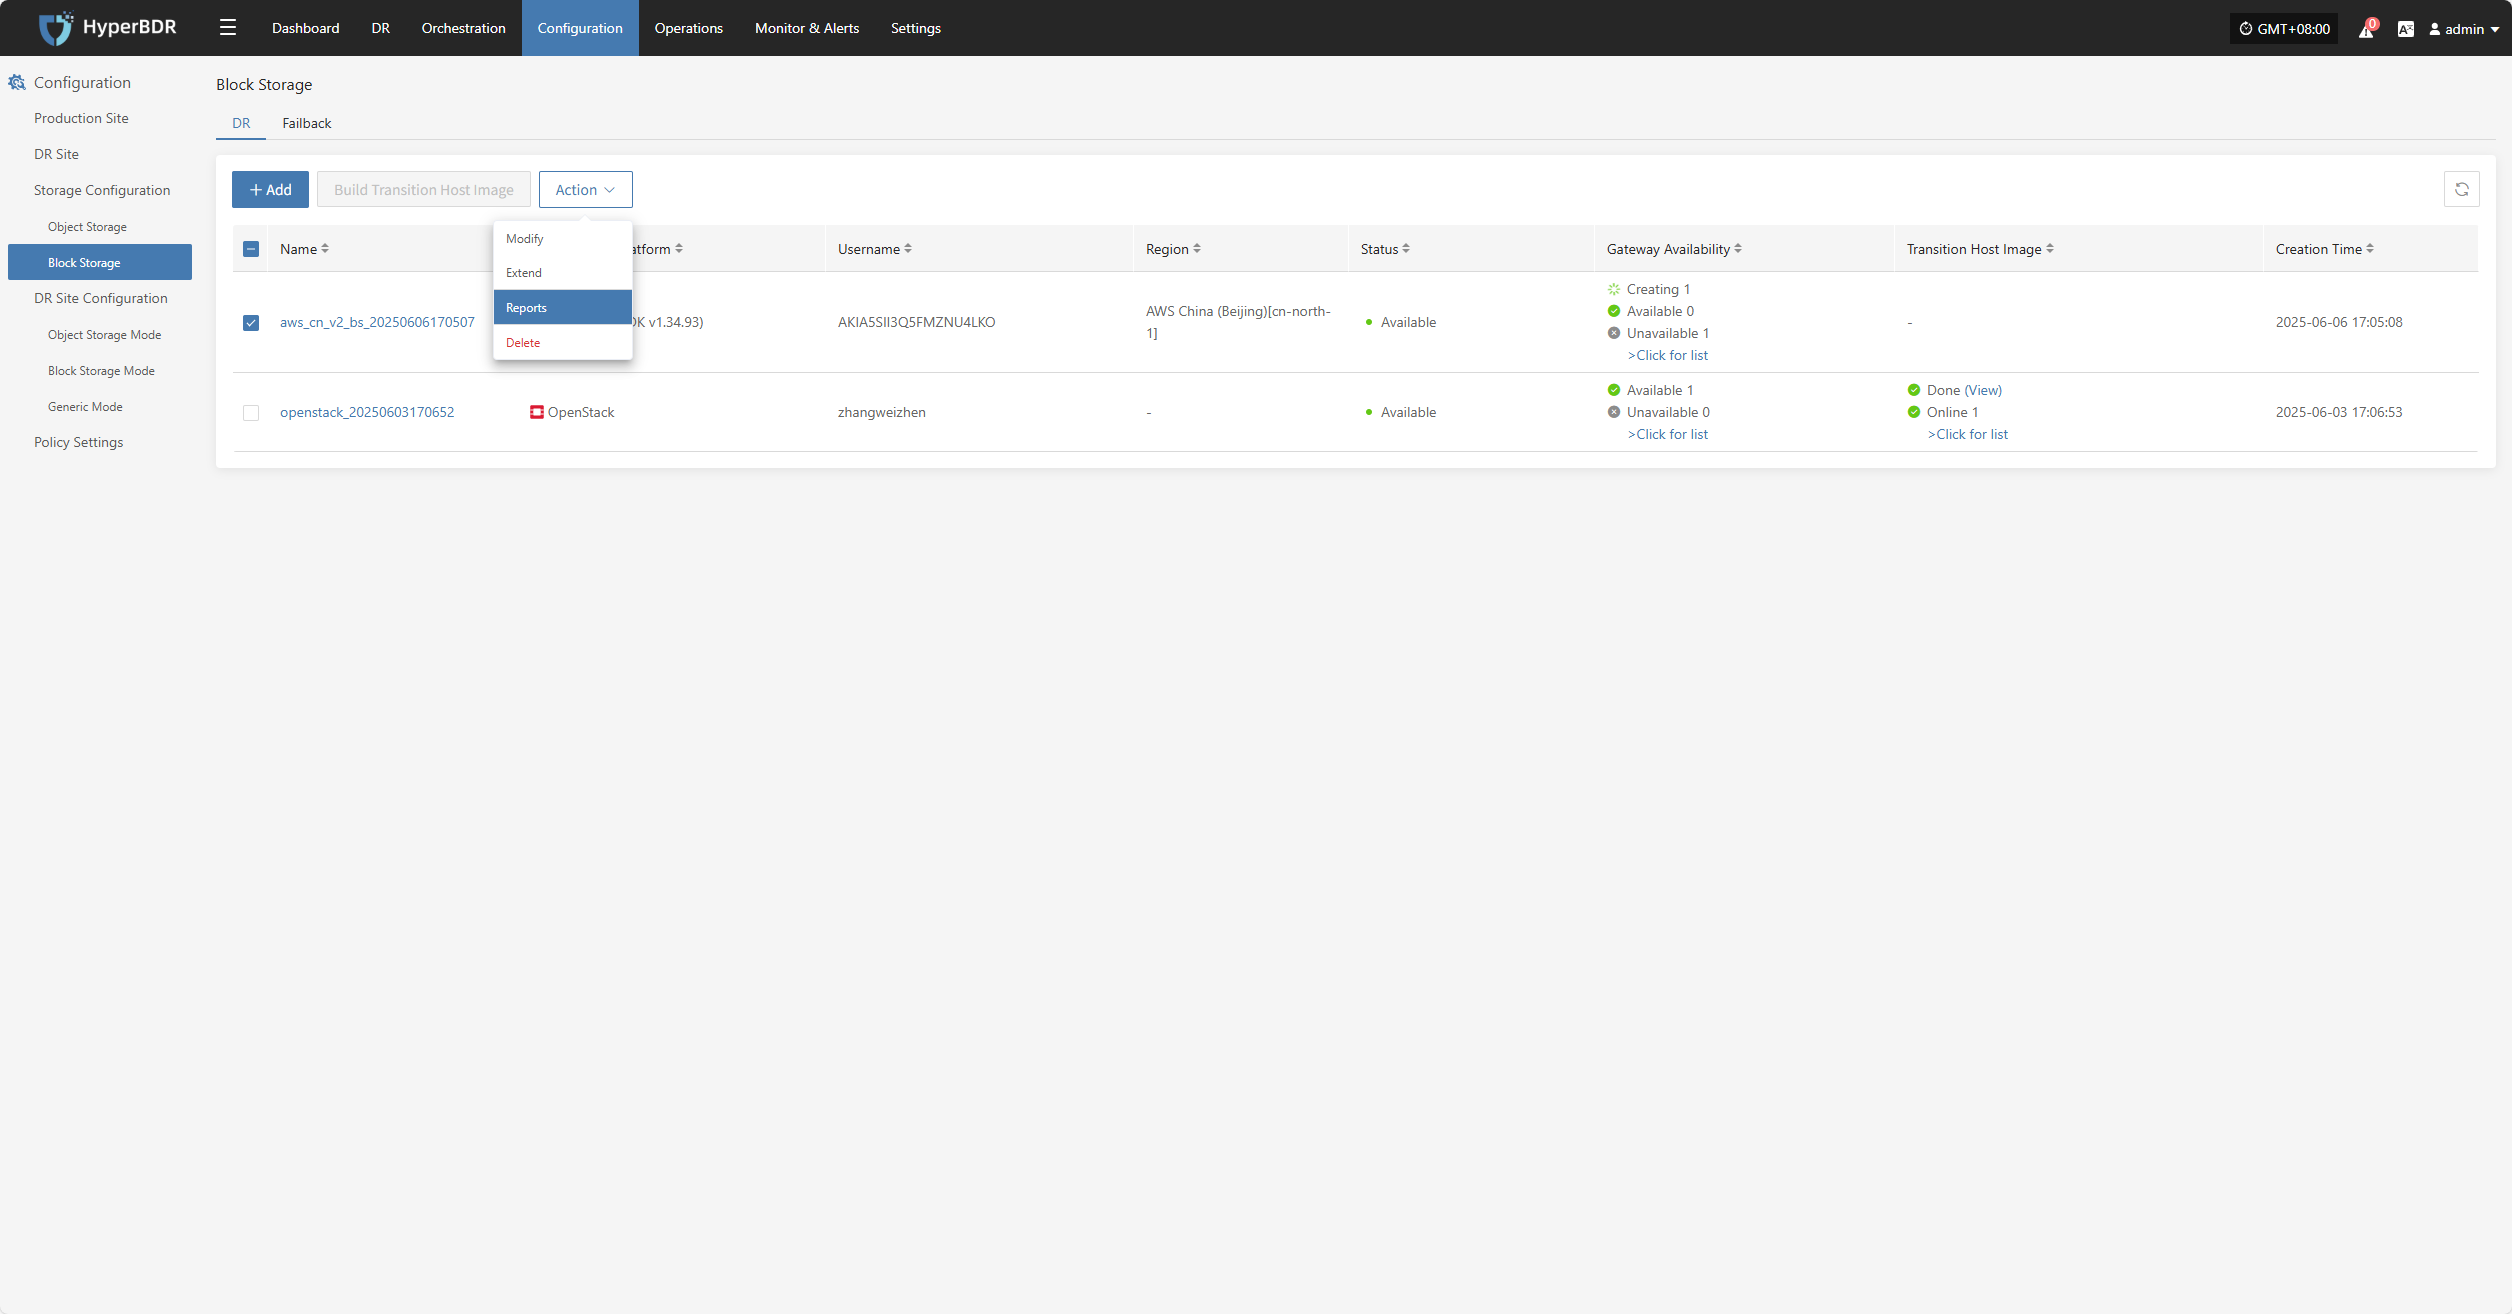Open Block Storage in sidebar

pos(100,262)
